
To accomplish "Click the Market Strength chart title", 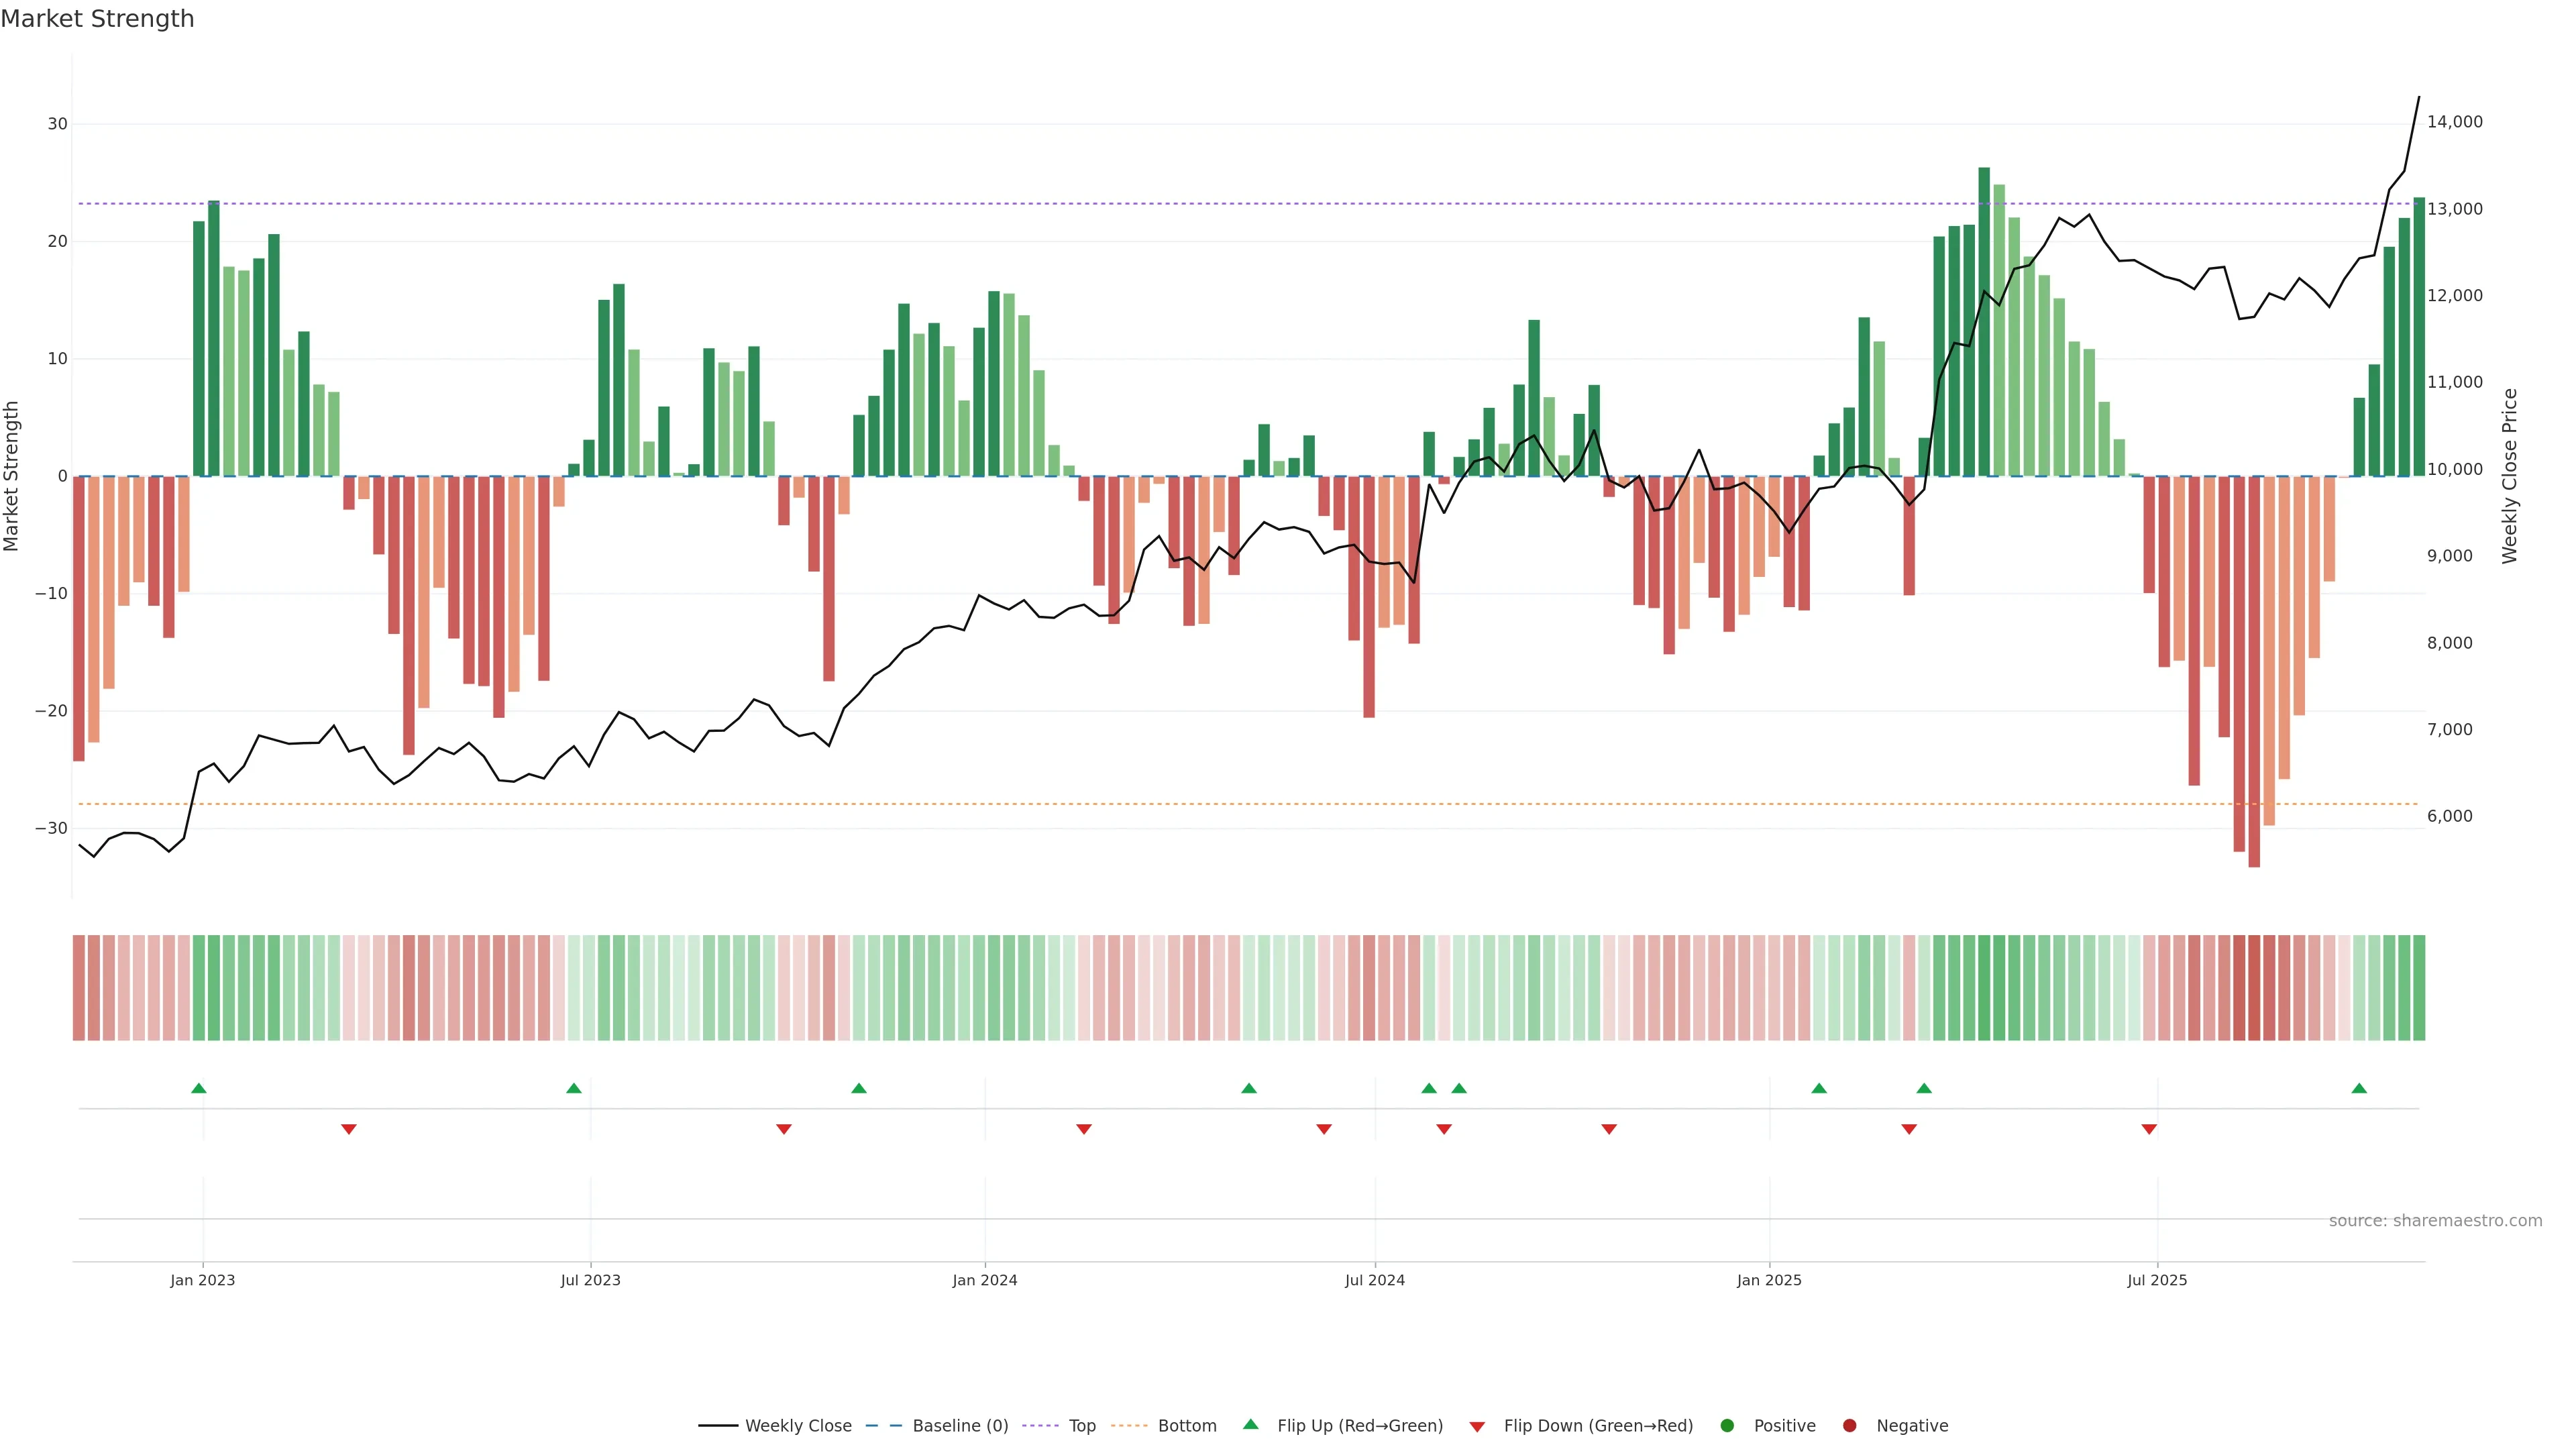I will 97,19.
